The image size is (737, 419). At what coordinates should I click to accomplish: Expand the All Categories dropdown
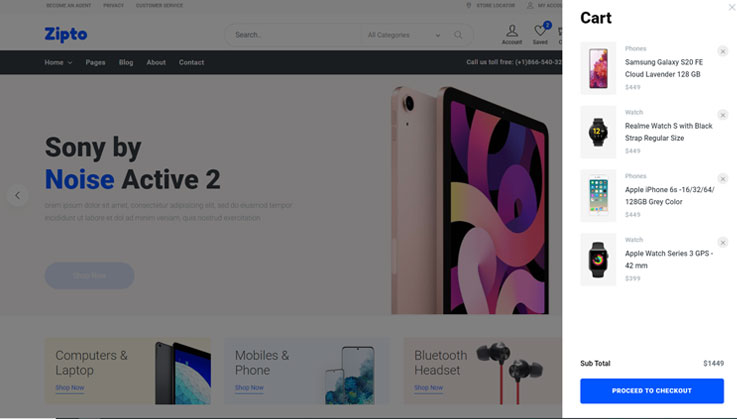pyautogui.click(x=404, y=35)
